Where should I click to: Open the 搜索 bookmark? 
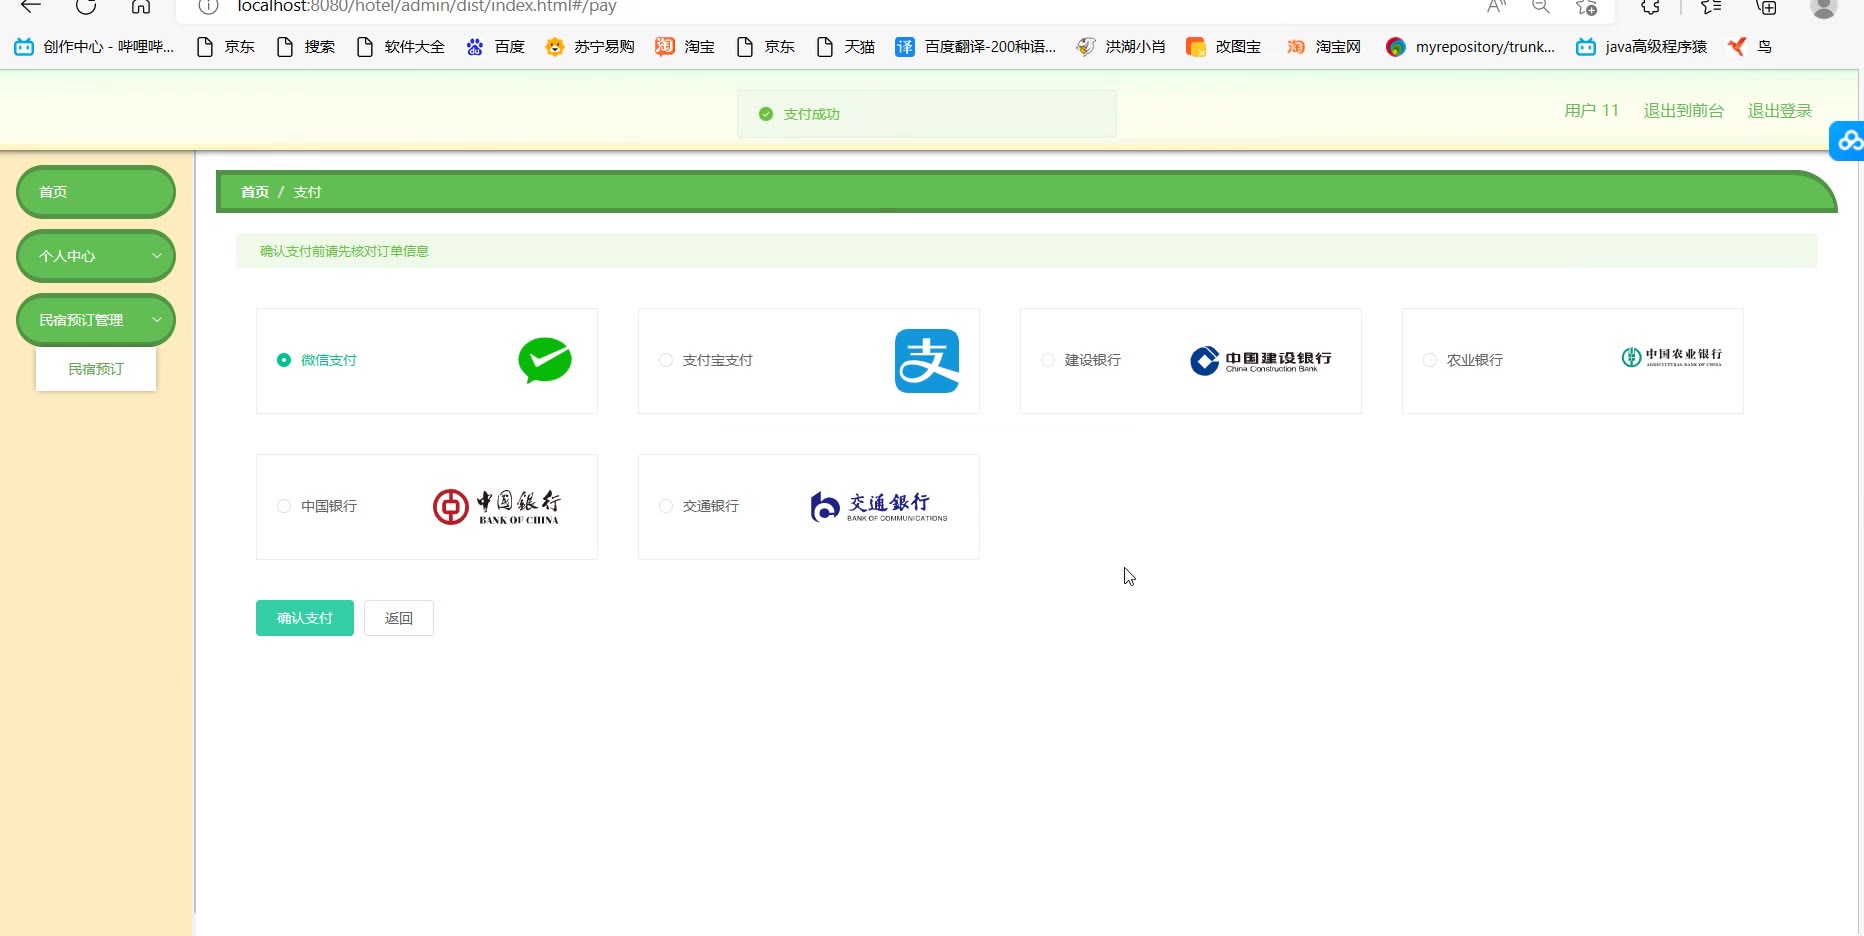[x=305, y=47]
